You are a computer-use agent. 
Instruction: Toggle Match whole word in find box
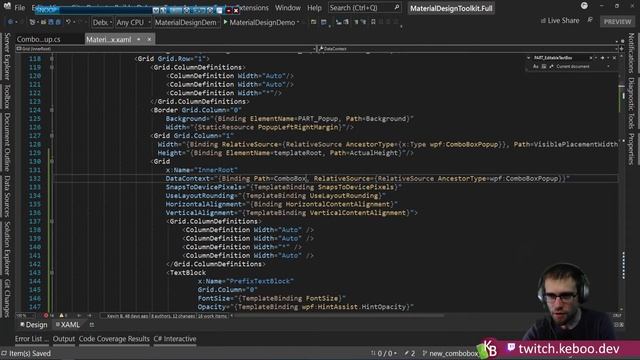coord(544,67)
